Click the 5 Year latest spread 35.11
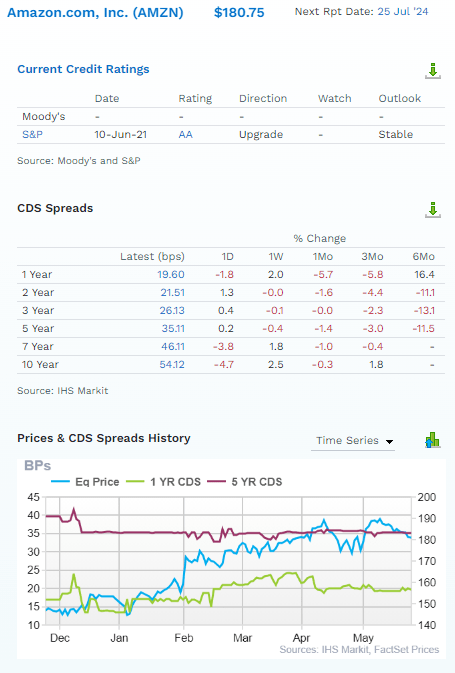The height and width of the screenshot is (673, 455). (x=173, y=328)
